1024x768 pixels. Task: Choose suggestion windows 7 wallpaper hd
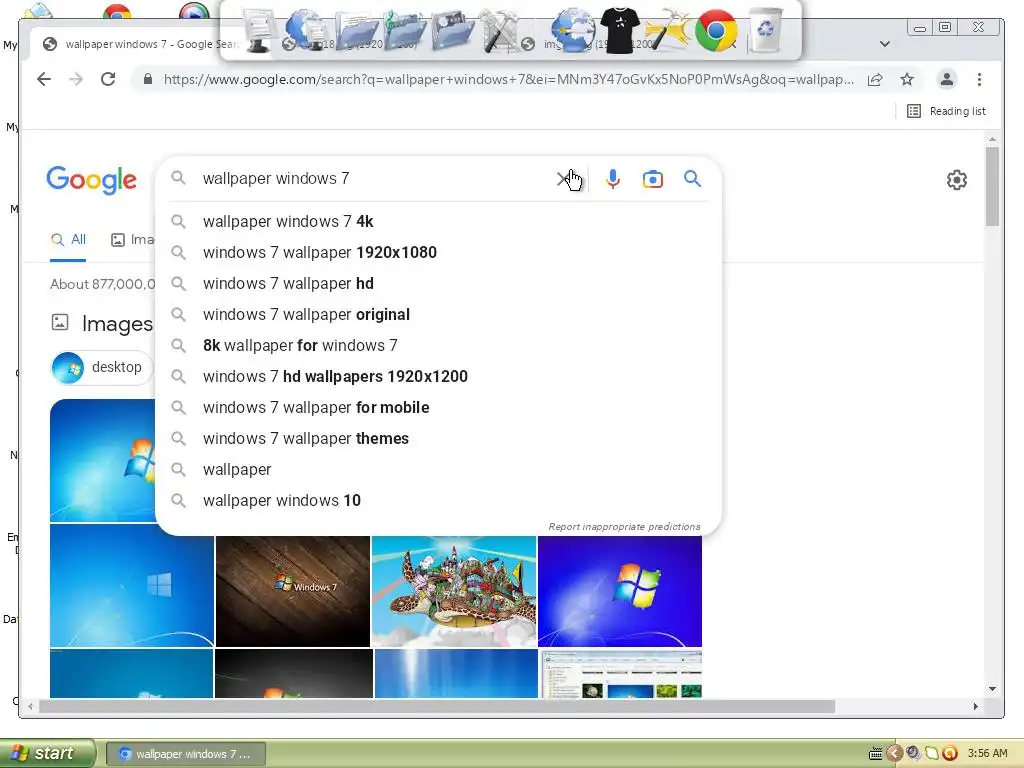click(438, 283)
